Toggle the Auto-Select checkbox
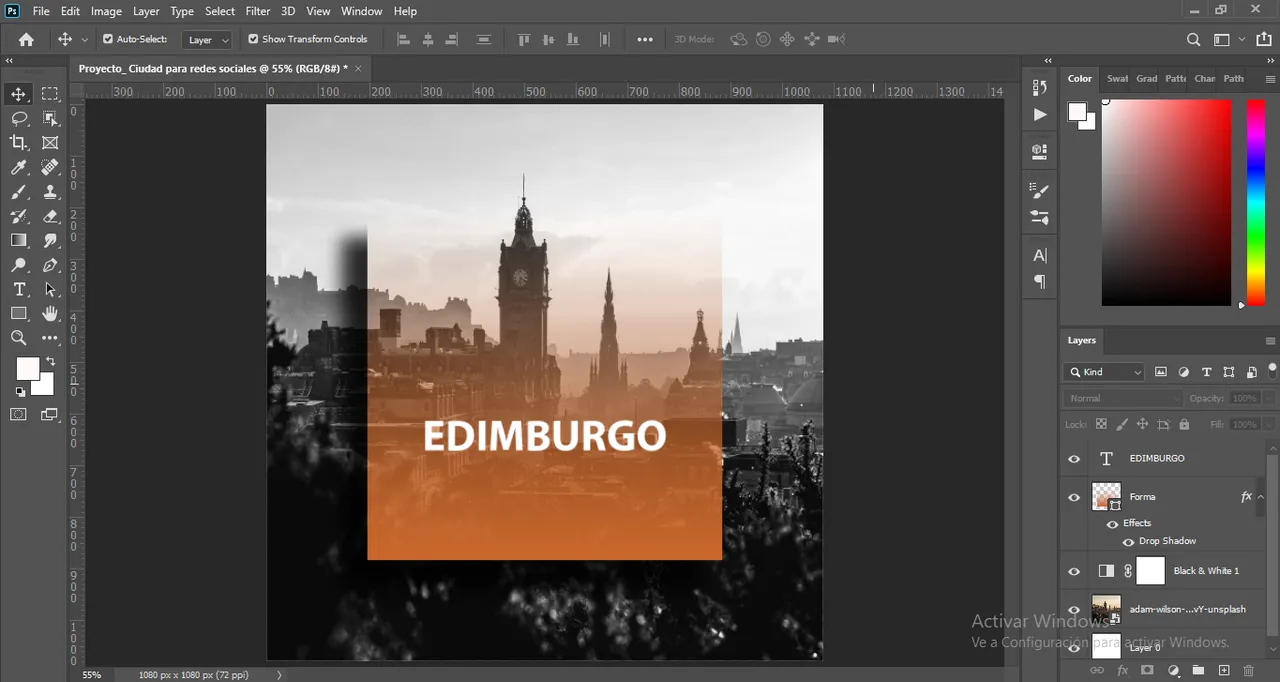The image size is (1280, 682). (108, 39)
